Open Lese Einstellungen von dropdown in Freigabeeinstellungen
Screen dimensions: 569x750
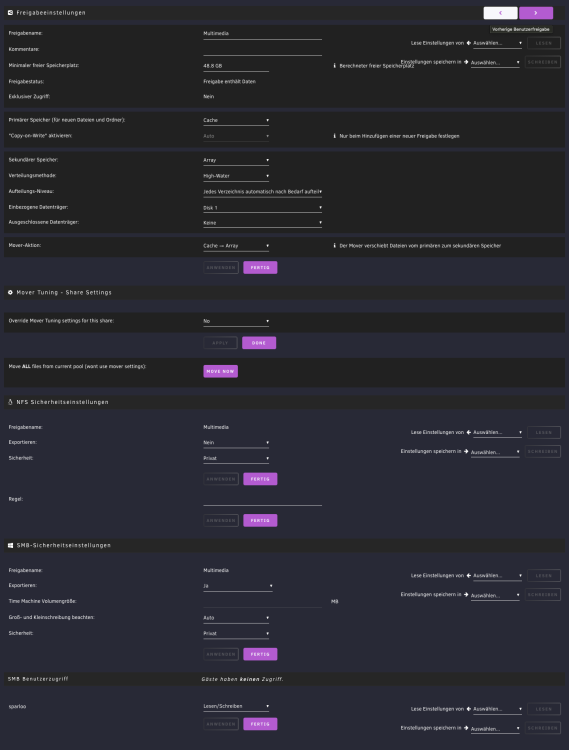tap(498, 44)
